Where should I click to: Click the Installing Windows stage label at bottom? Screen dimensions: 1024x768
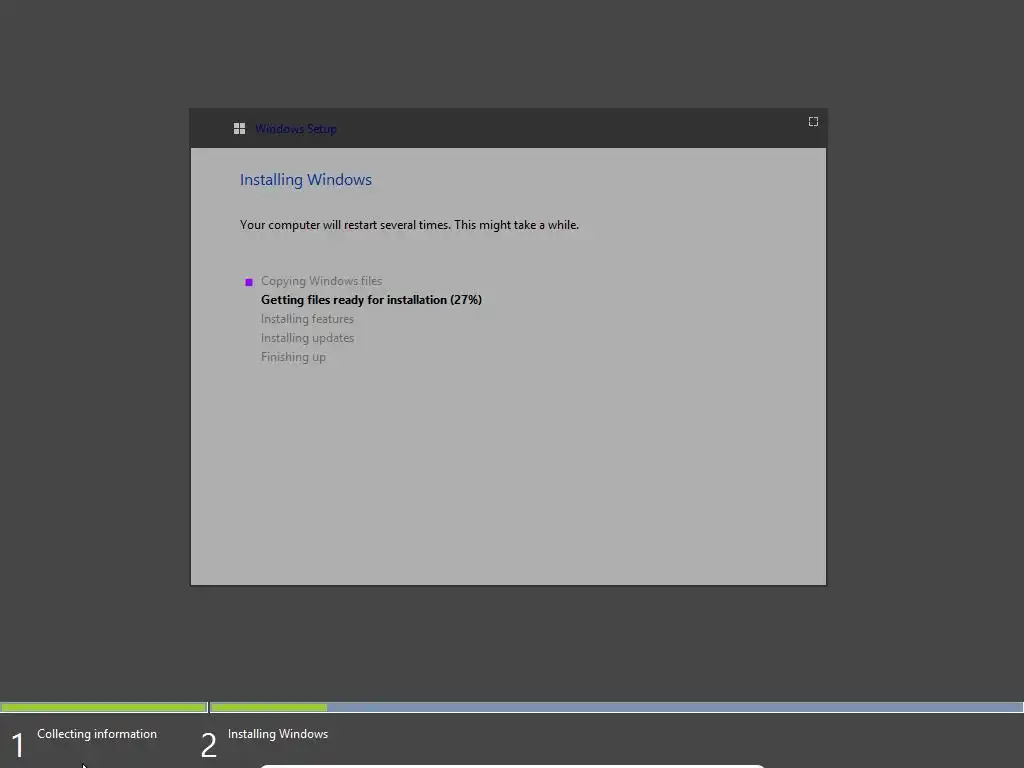278,734
